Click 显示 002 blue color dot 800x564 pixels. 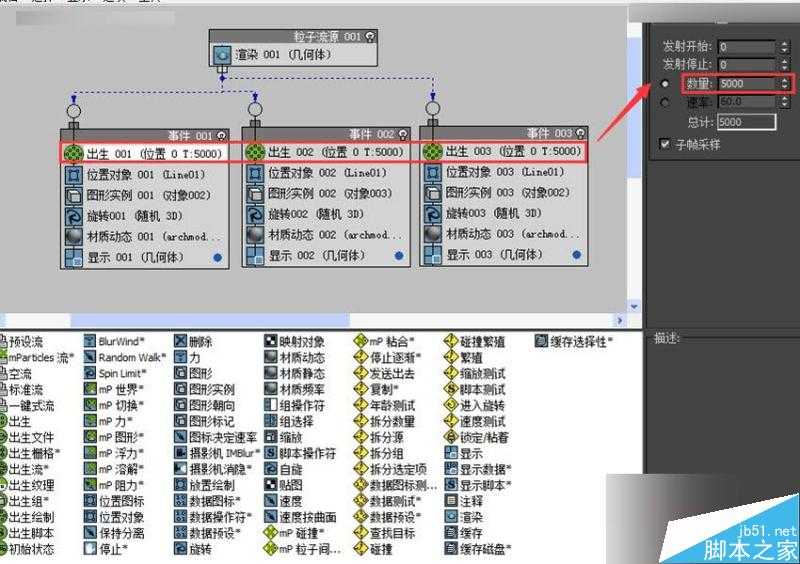click(x=399, y=255)
